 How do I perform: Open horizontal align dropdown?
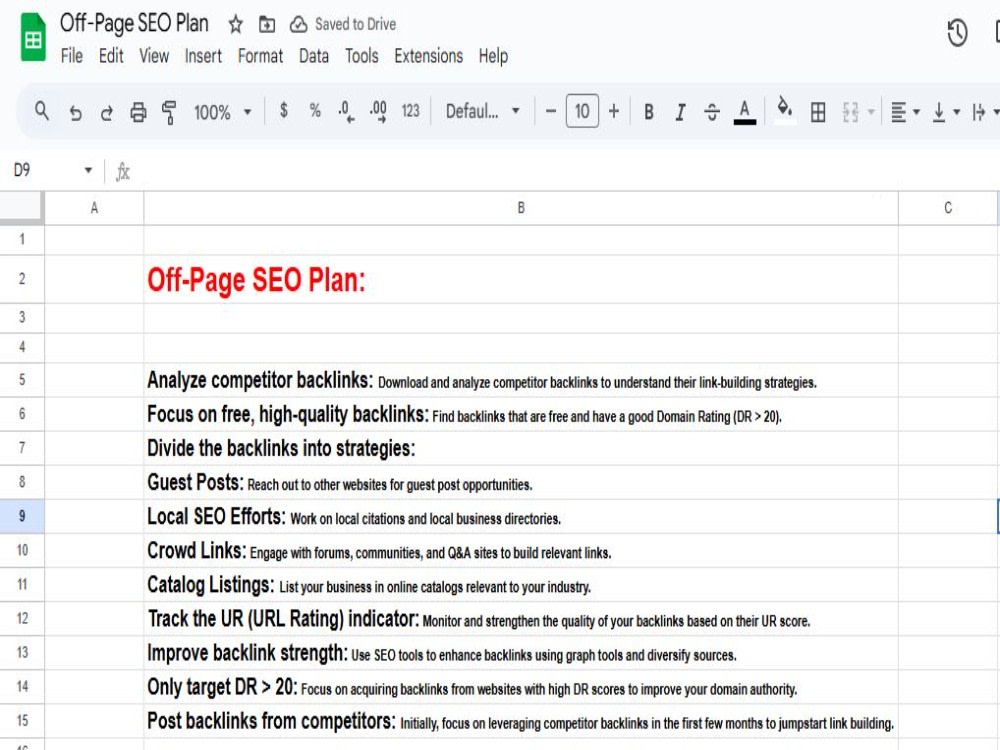(904, 112)
